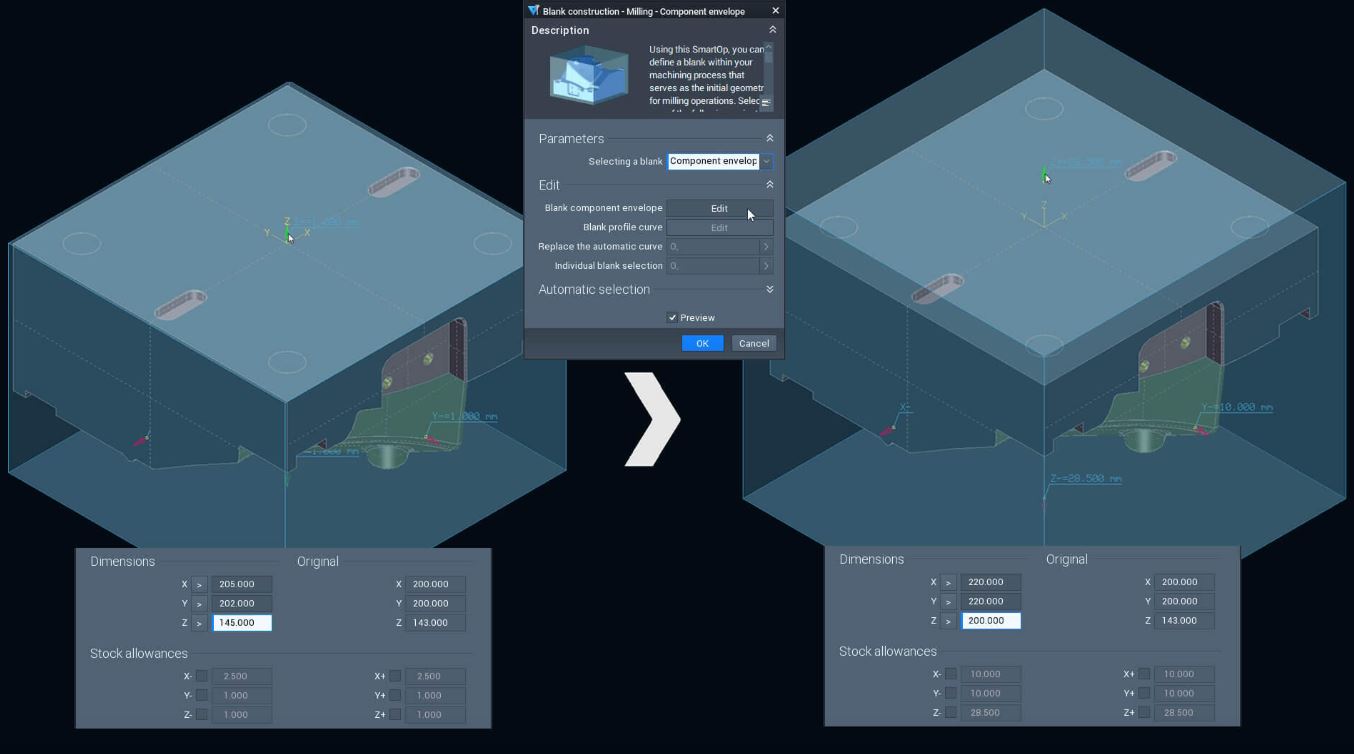Click the arrow button beside Z 145.000

(x=199, y=623)
